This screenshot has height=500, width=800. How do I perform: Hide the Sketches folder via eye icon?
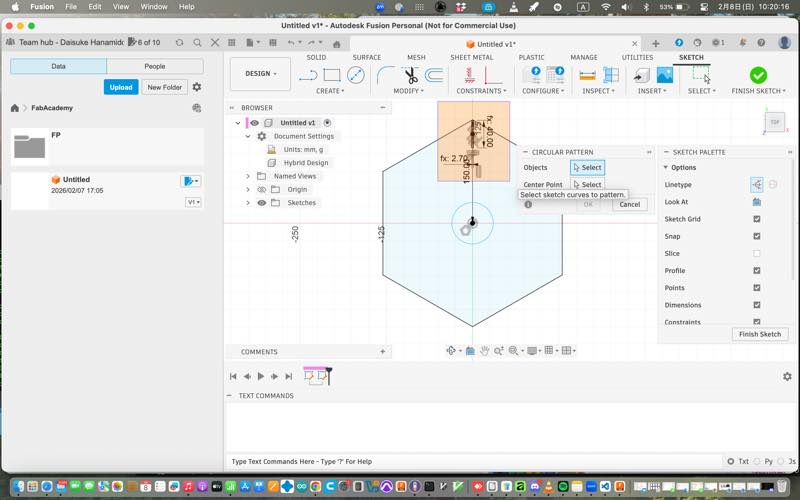tap(262, 203)
